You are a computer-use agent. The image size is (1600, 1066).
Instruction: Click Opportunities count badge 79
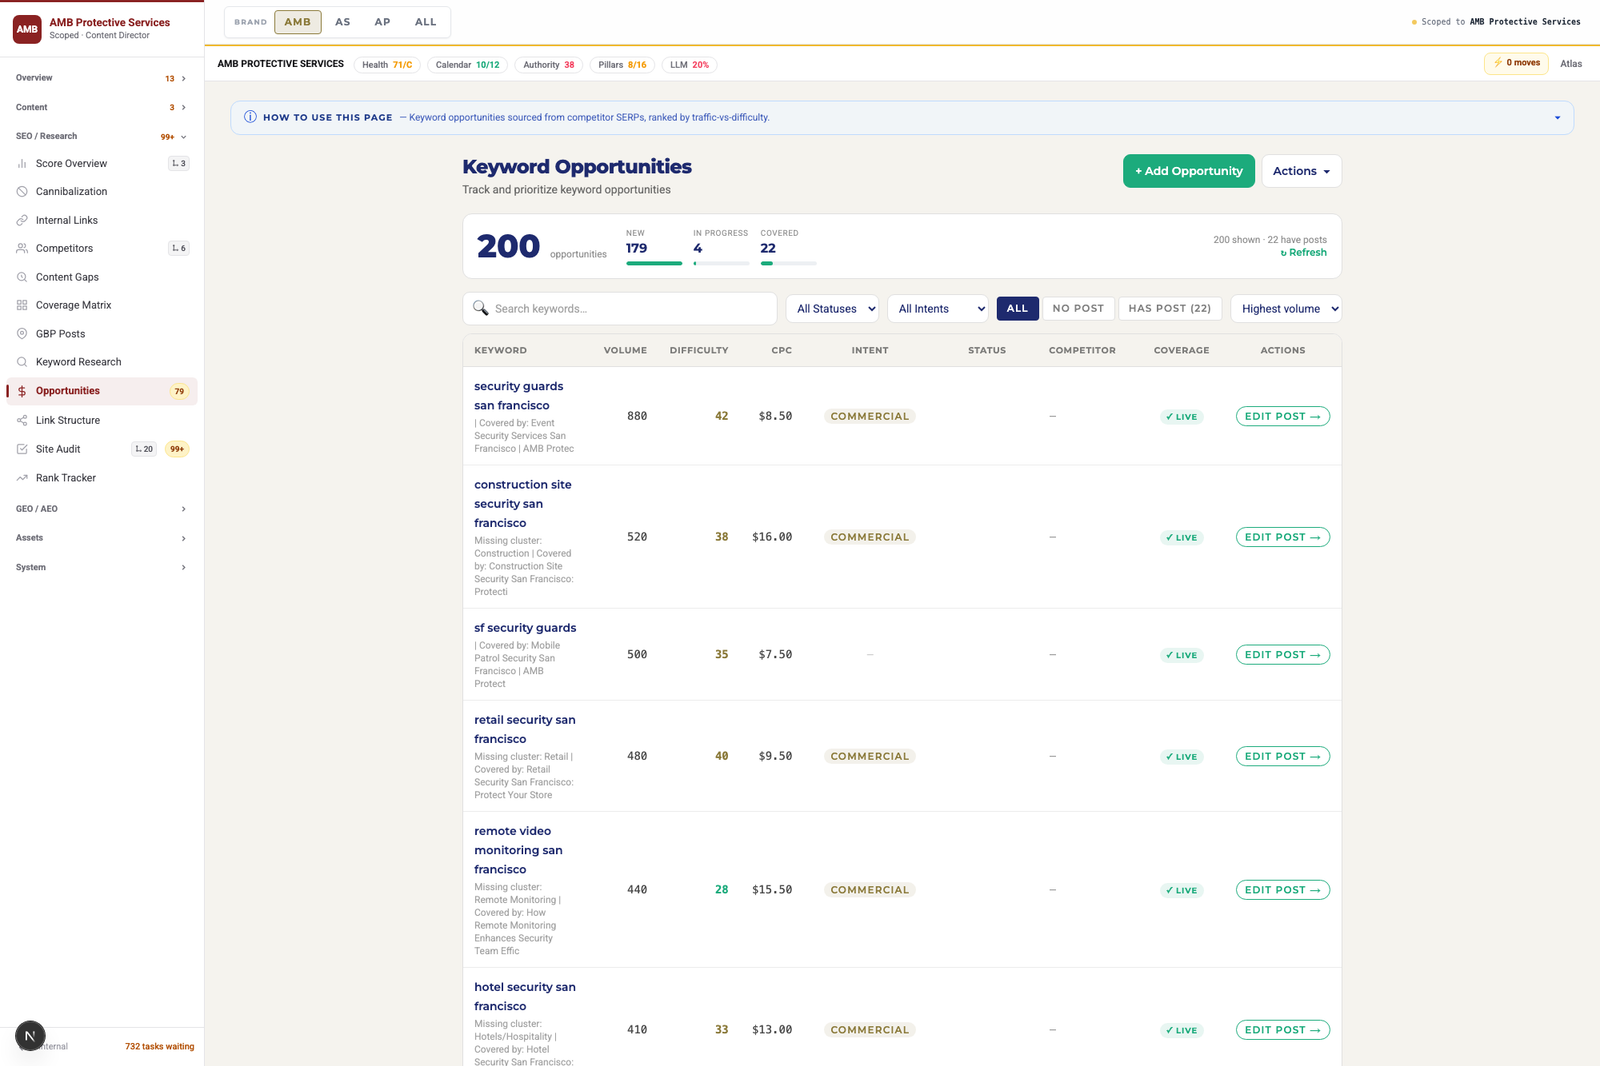pyautogui.click(x=179, y=391)
